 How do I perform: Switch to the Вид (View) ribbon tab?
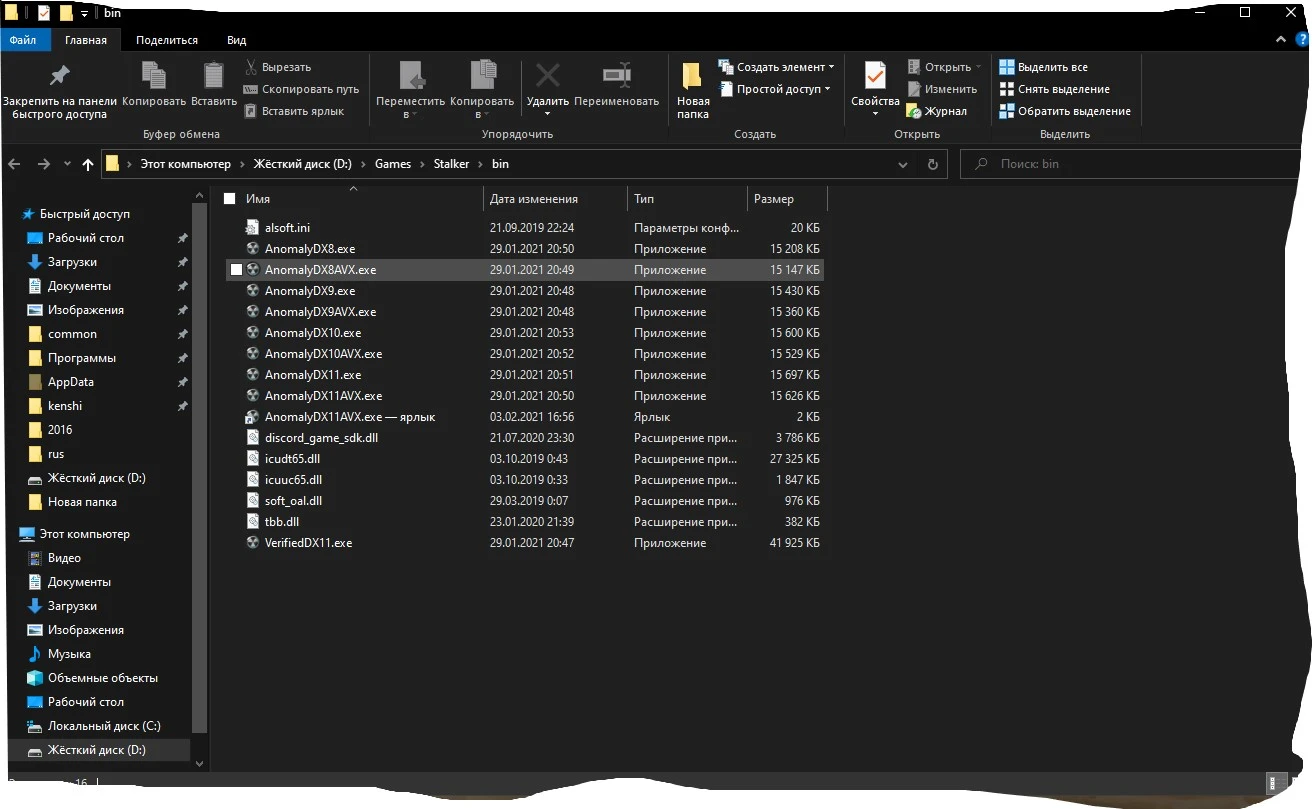pos(236,40)
